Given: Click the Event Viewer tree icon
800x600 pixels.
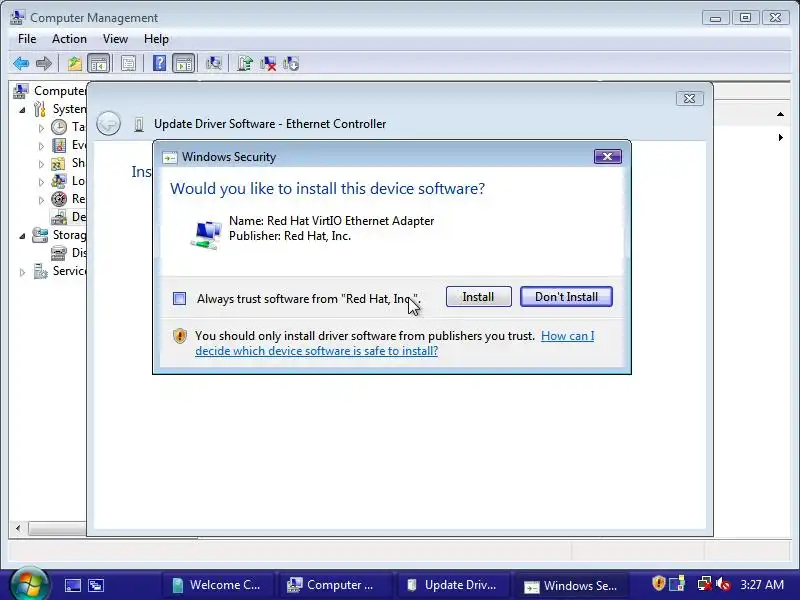Looking at the screenshot, I should [59, 145].
